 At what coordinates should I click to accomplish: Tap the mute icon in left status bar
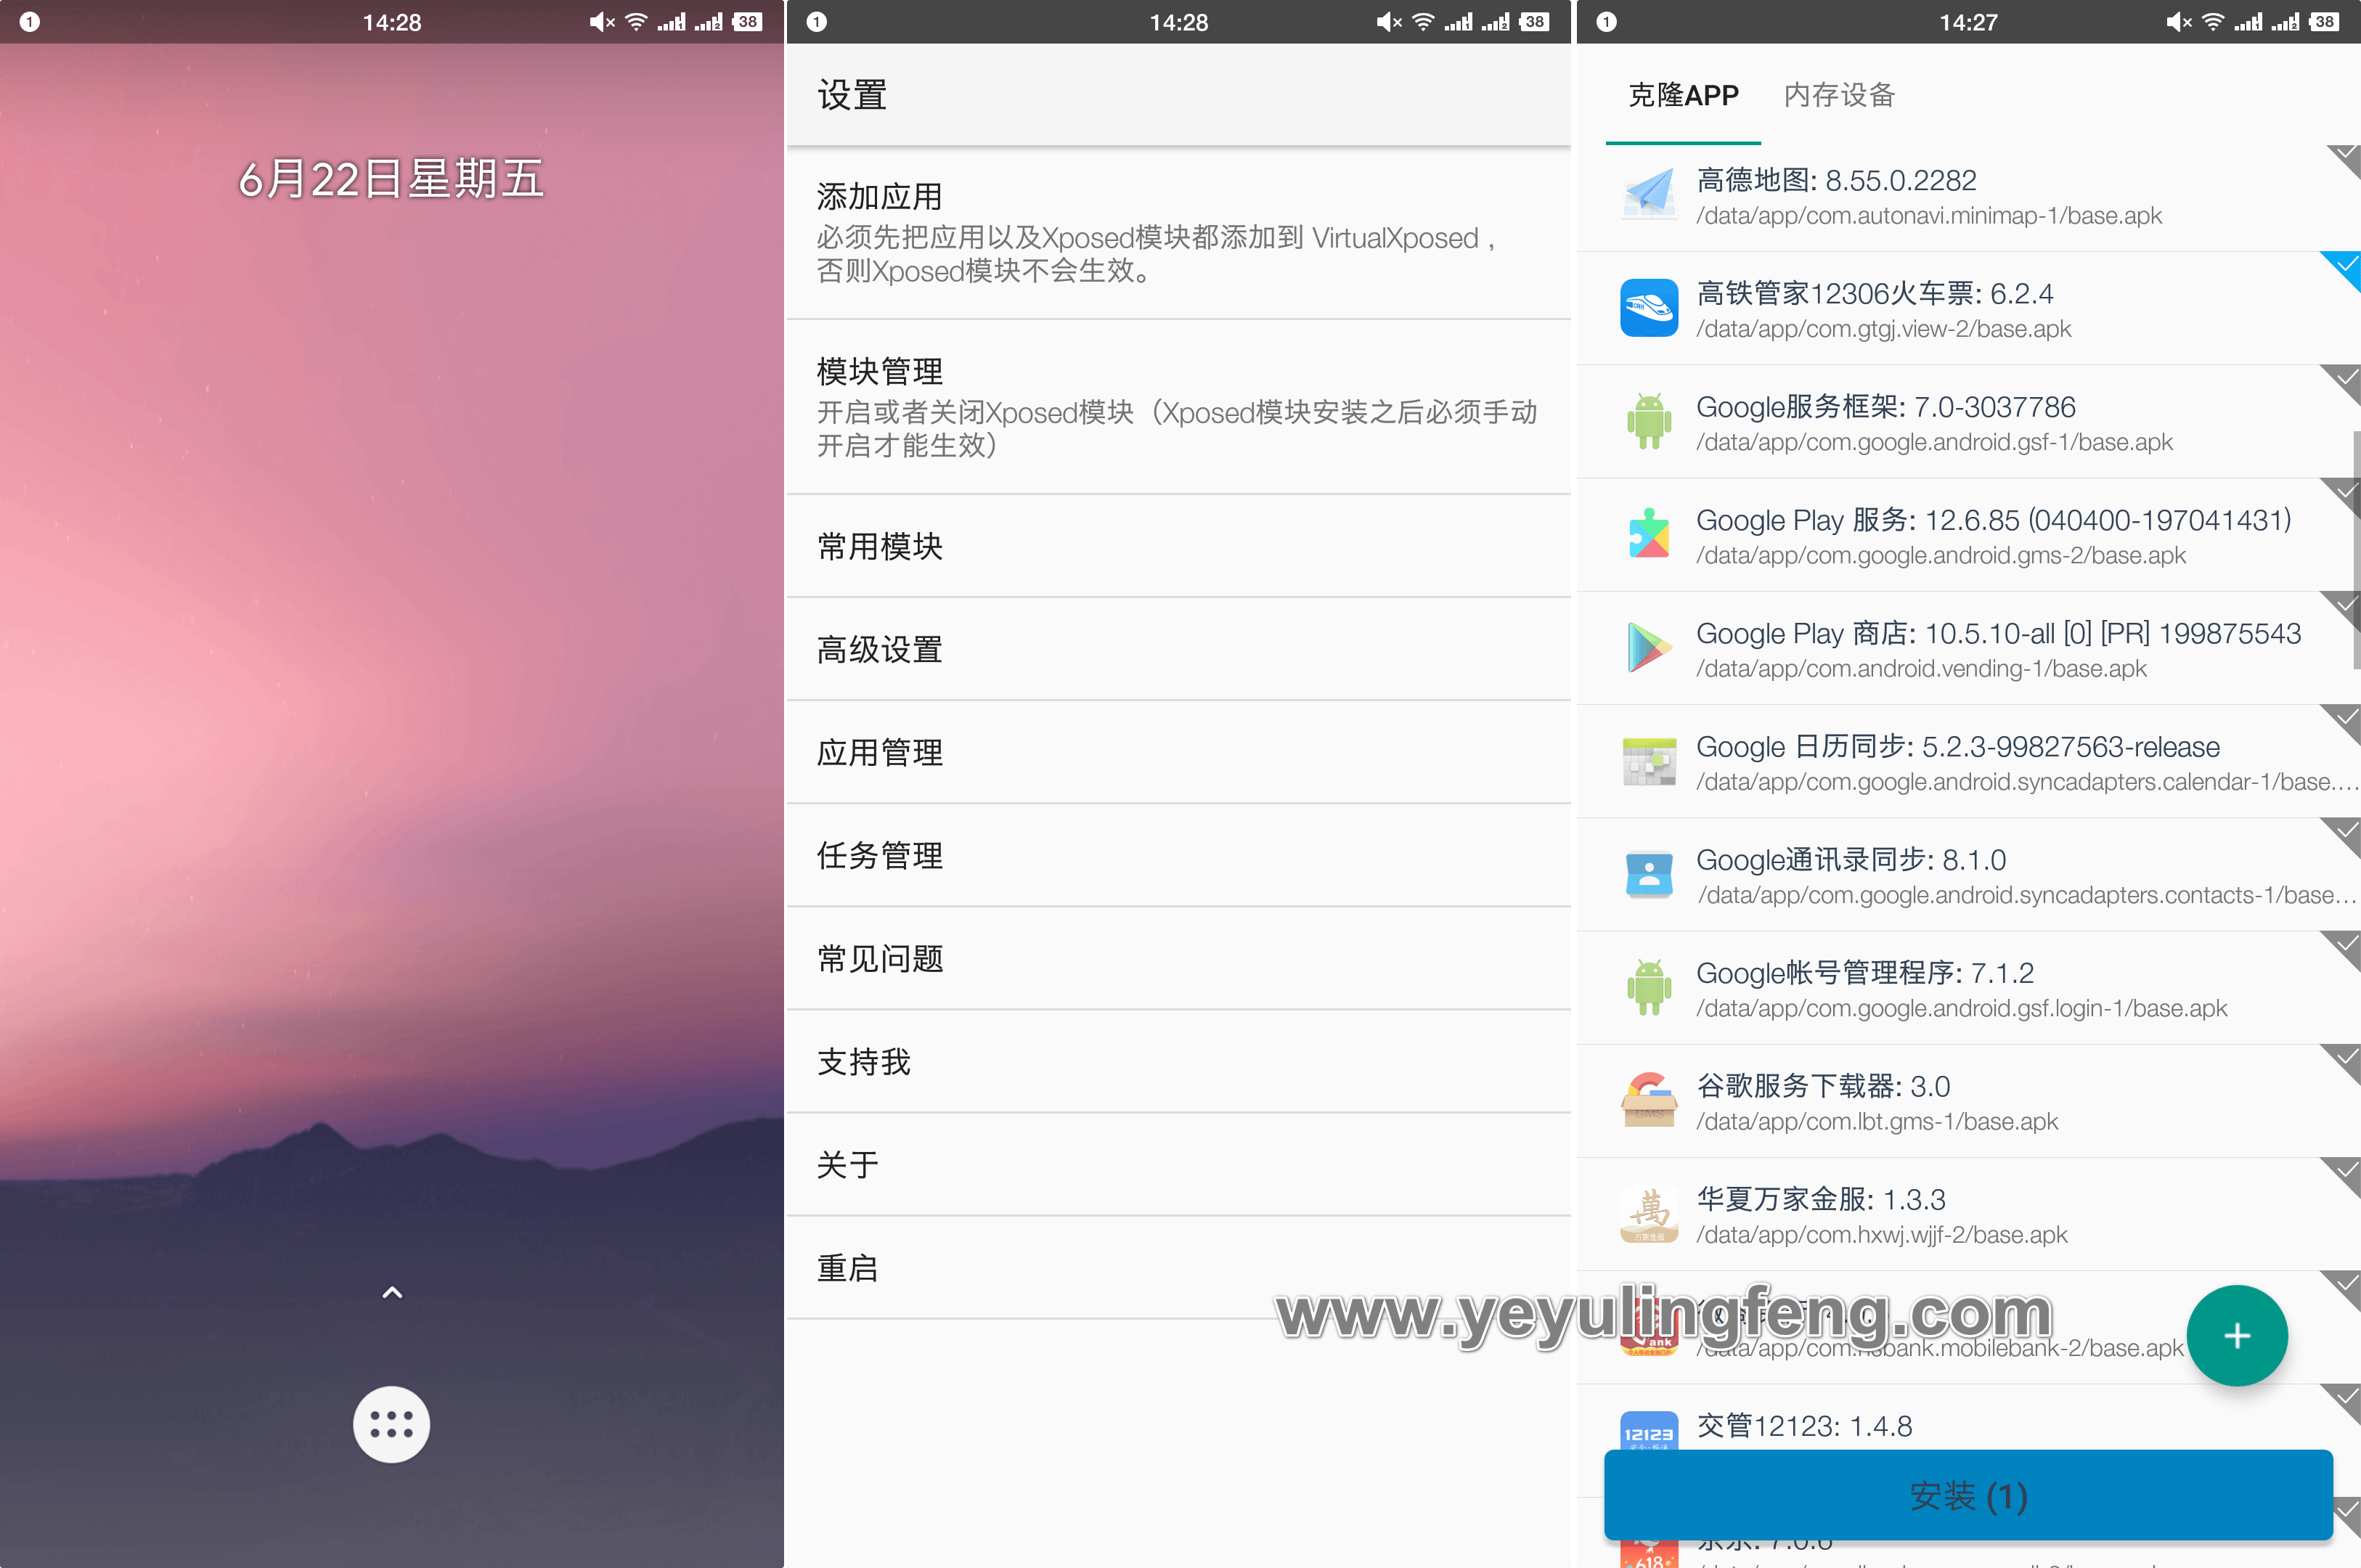click(x=602, y=22)
